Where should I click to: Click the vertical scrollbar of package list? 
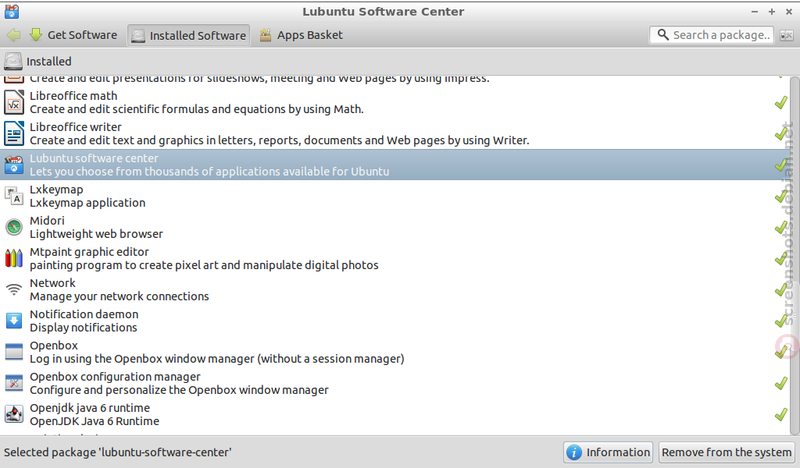(x=794, y=255)
